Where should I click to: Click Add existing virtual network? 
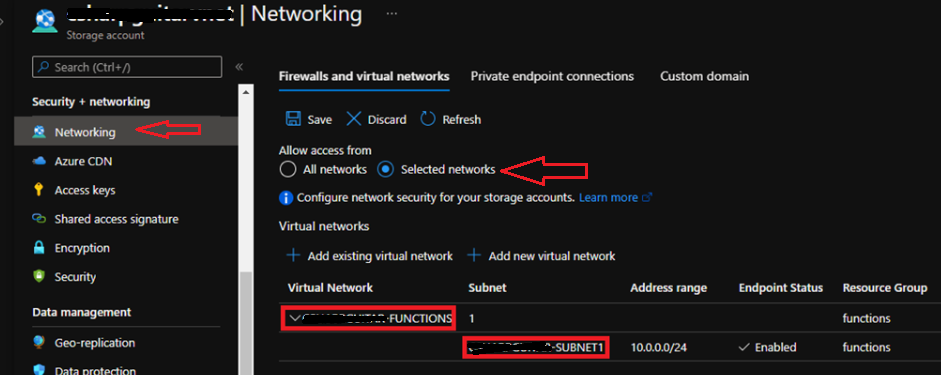click(x=380, y=256)
